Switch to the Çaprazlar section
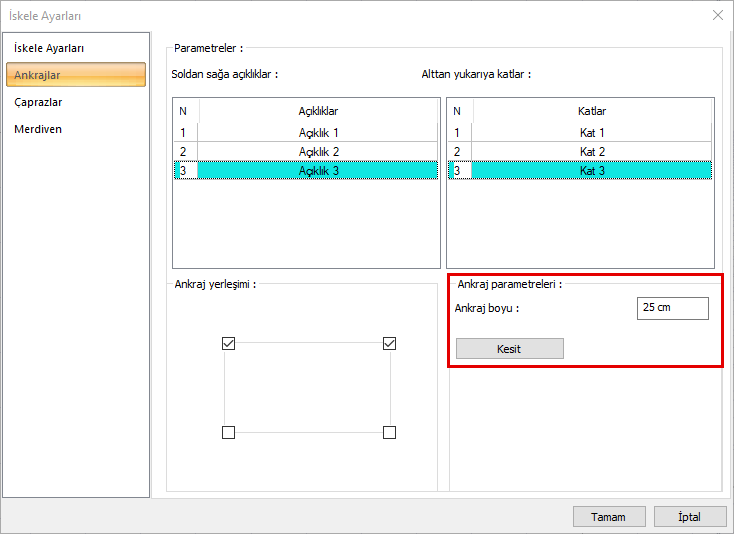Screen dimensions: 734x534 point(39,102)
